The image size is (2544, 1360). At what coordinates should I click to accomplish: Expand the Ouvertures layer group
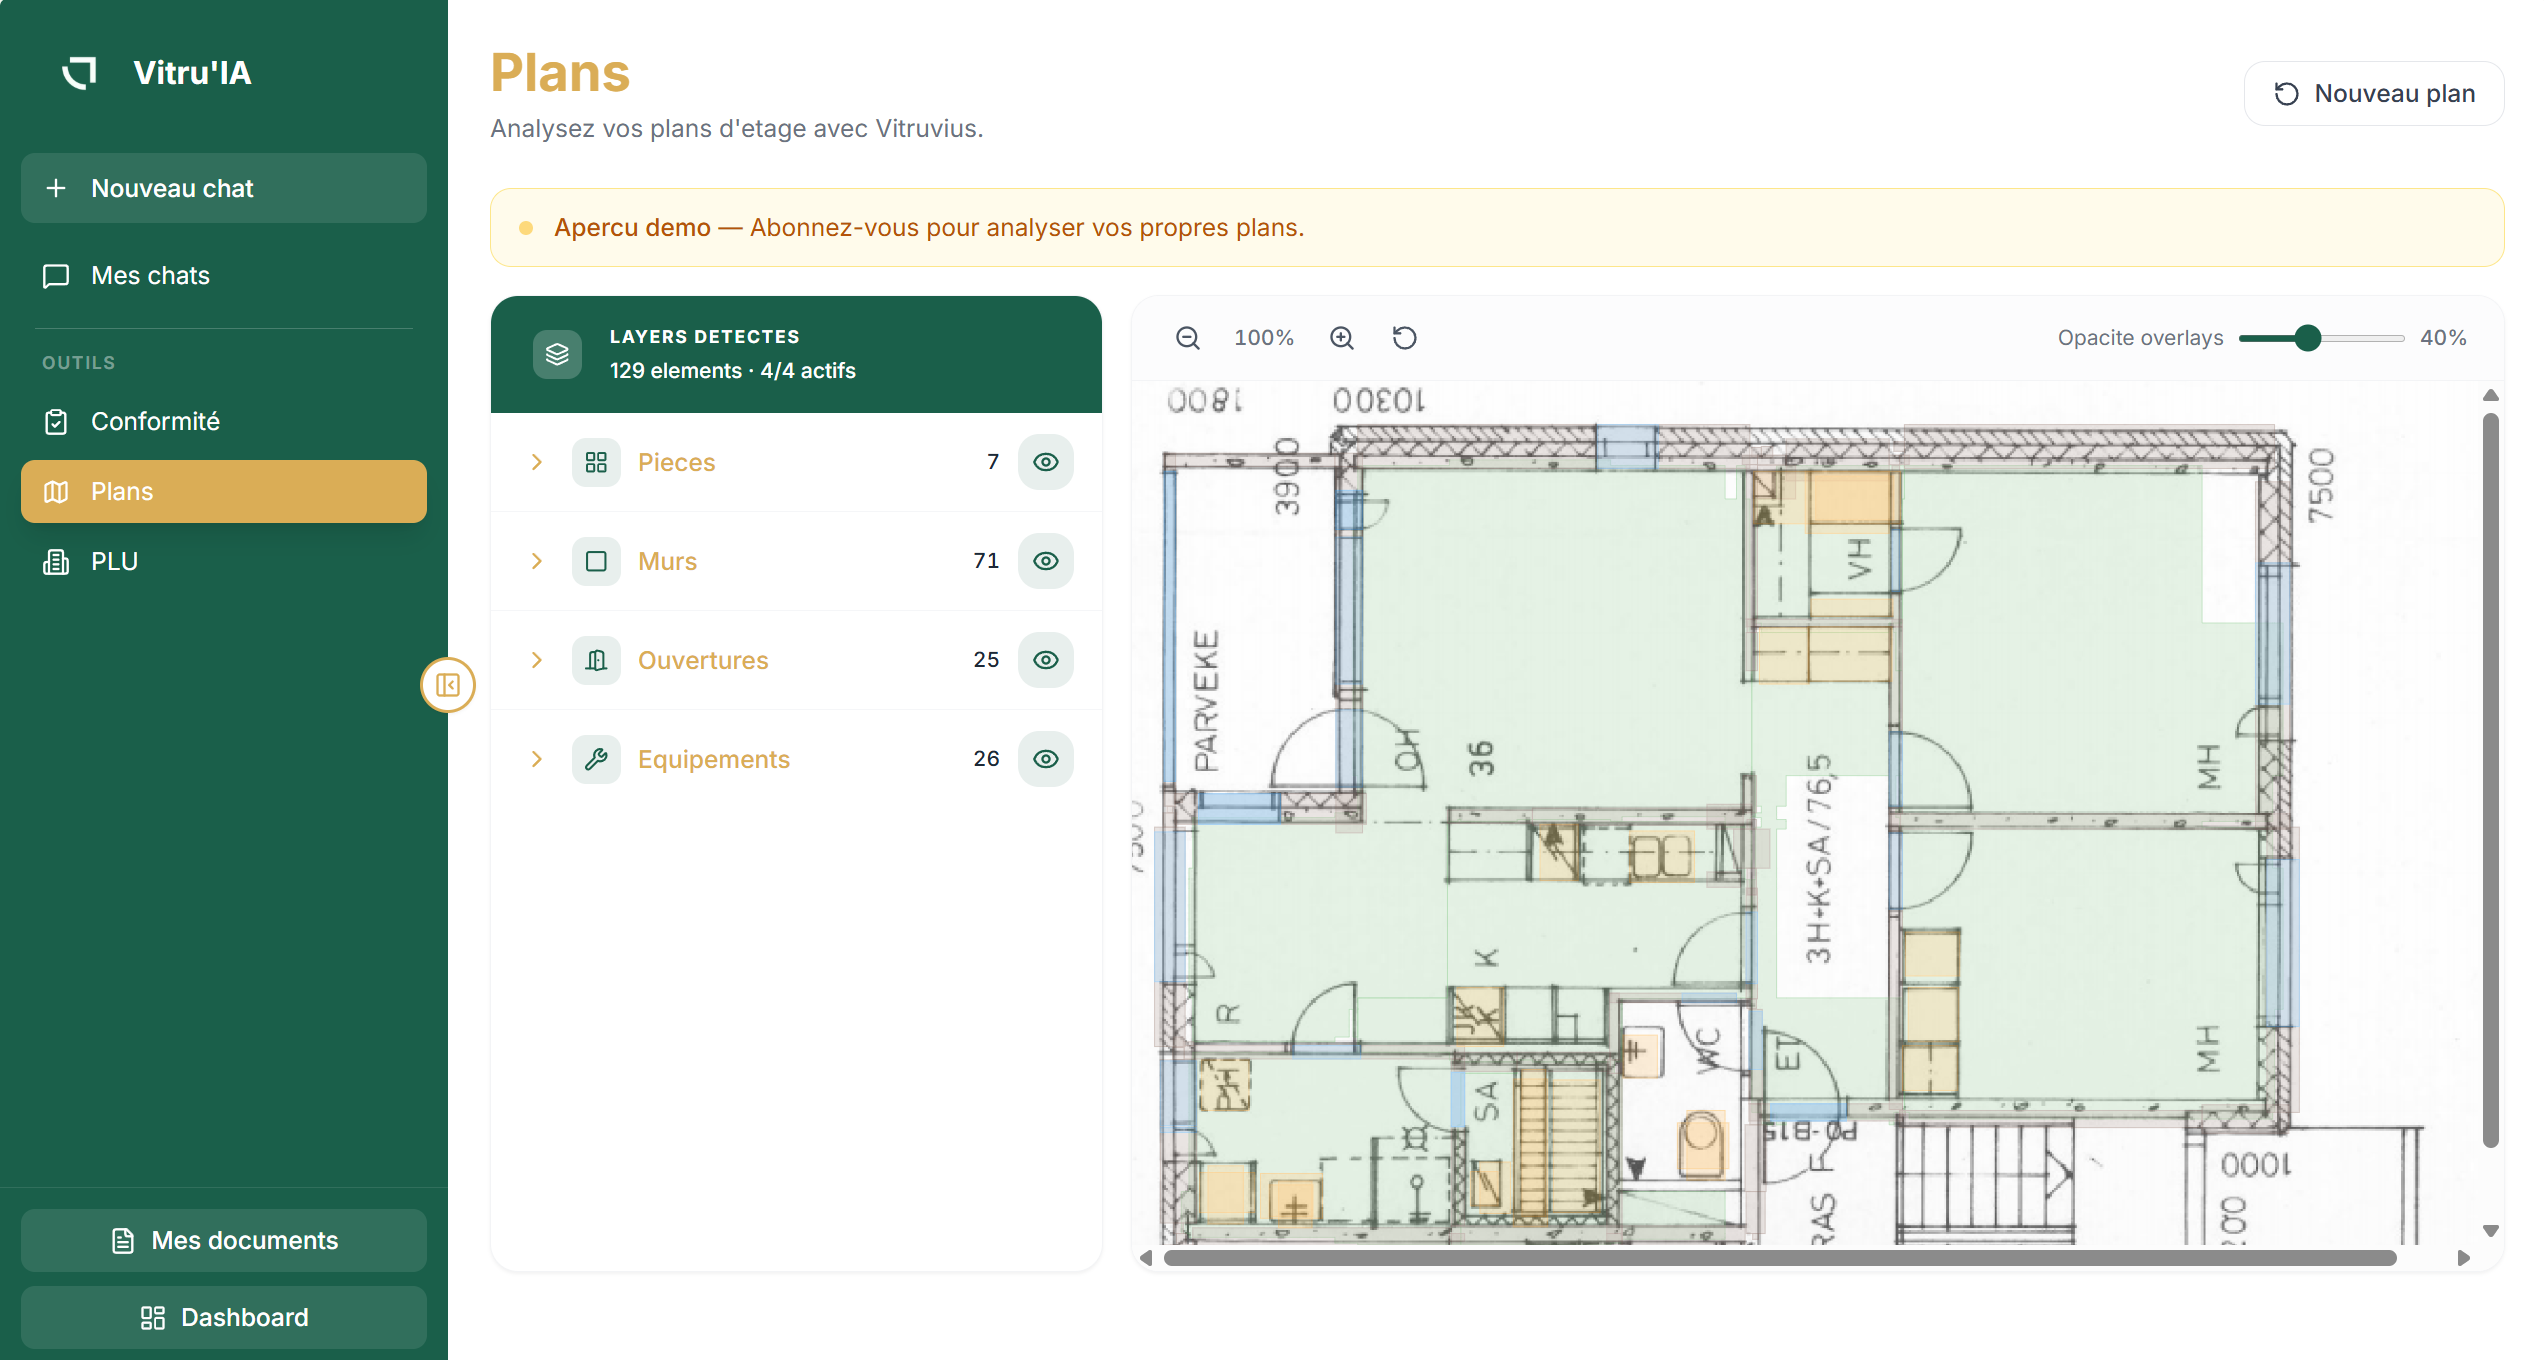(x=537, y=660)
